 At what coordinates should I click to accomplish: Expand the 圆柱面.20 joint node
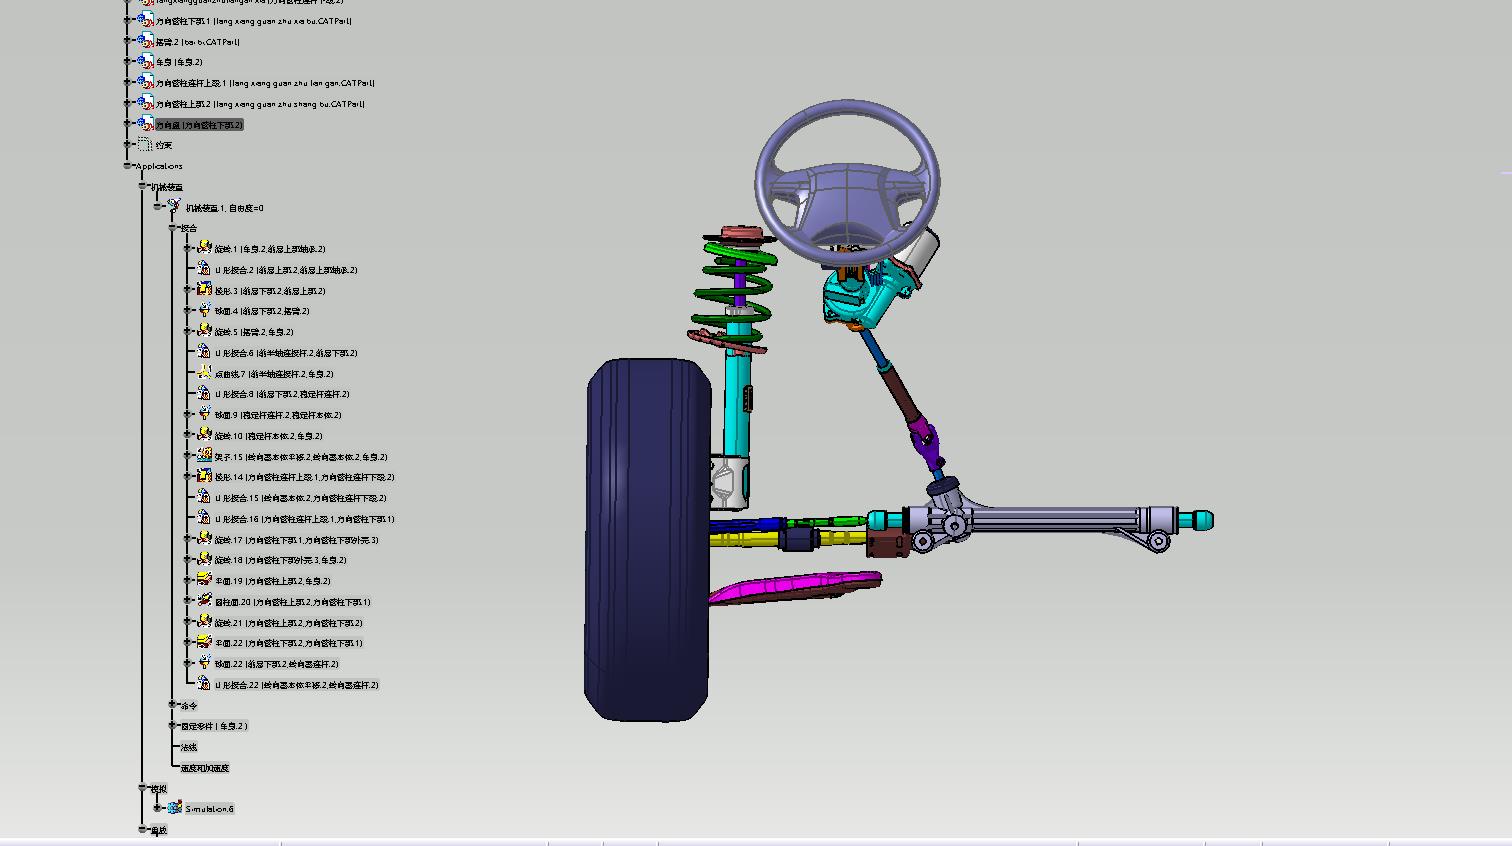pyautogui.click(x=187, y=601)
